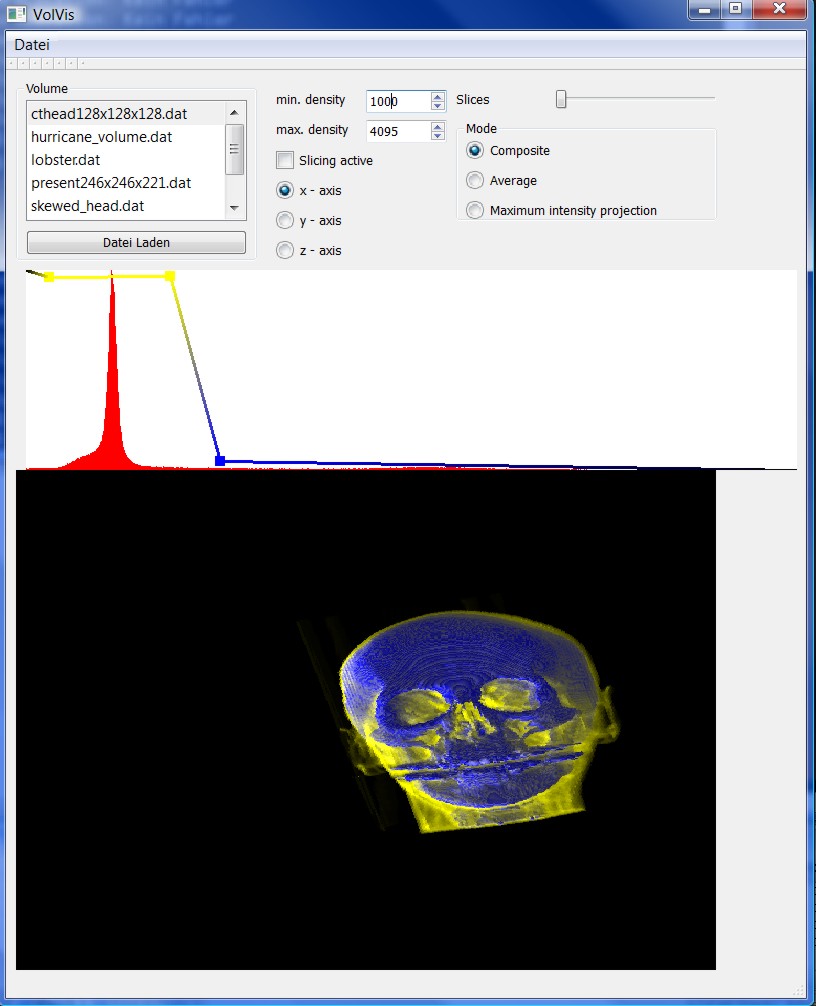816x1006 pixels.
Task: Click the blue transfer function control point
Action: pos(220,461)
